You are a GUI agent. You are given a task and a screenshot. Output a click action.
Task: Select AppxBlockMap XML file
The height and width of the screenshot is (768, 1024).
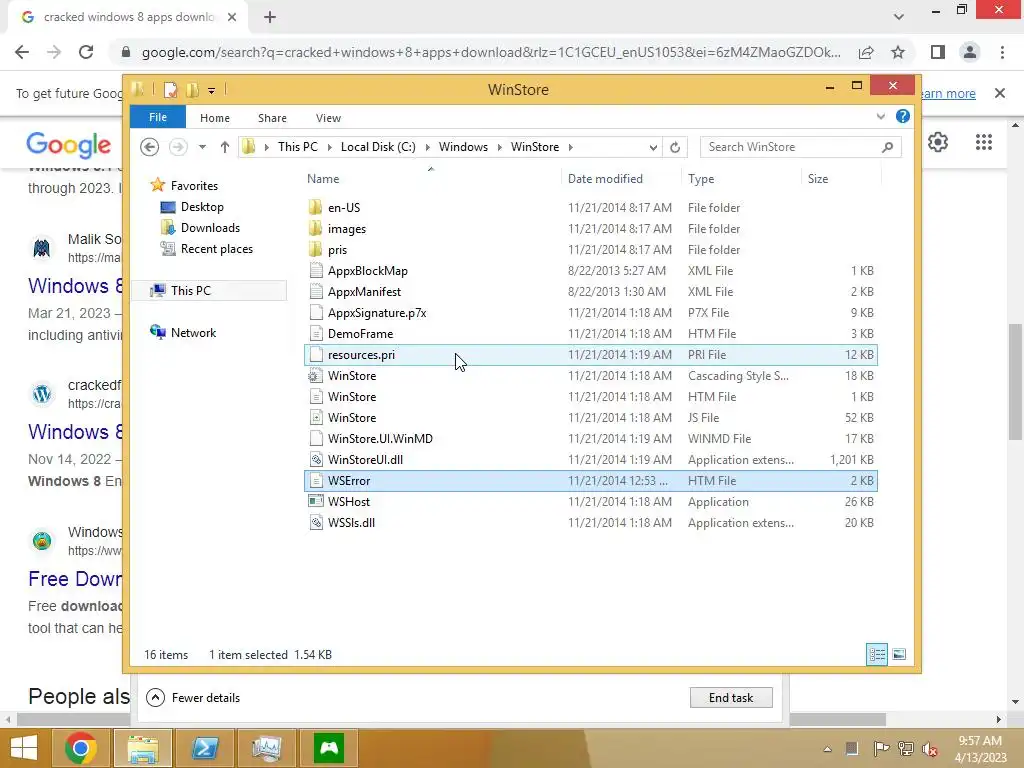click(x=590, y=270)
